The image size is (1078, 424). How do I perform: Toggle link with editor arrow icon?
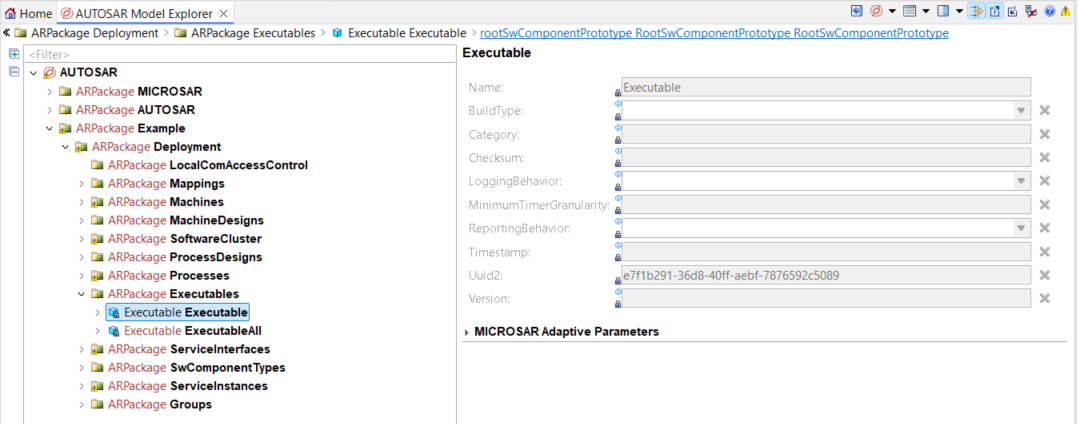977,11
